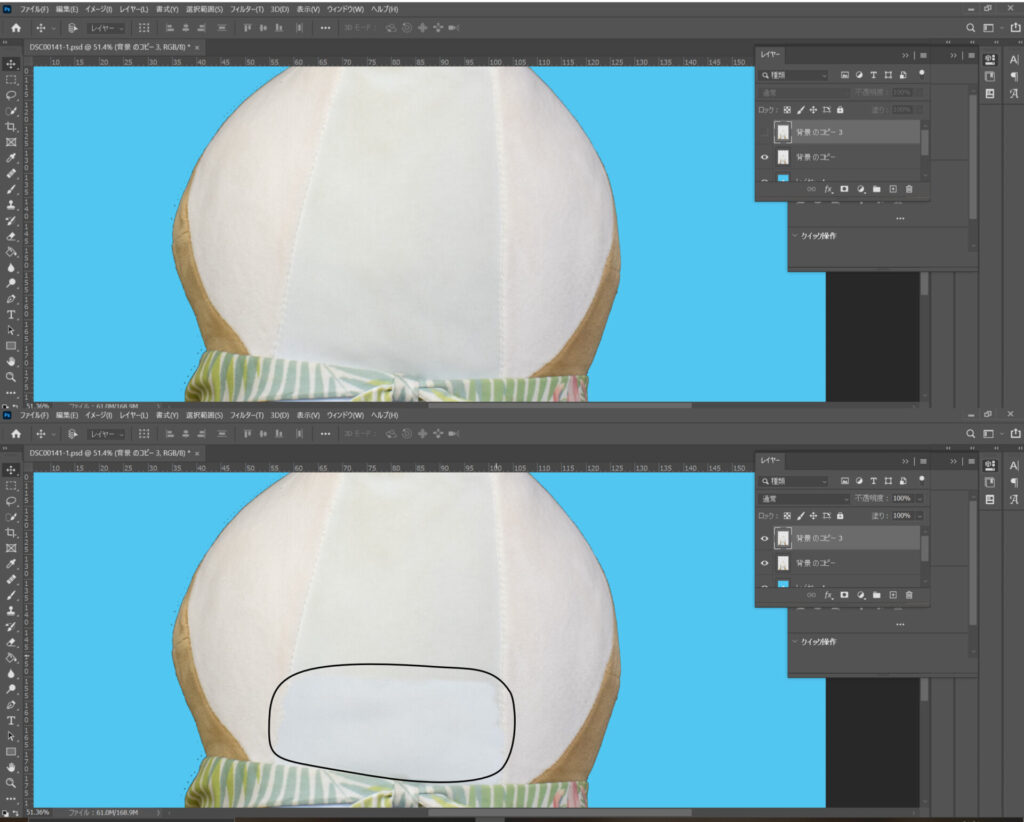
Task: Select the Dodge tool in lower window
Action: pos(11,689)
